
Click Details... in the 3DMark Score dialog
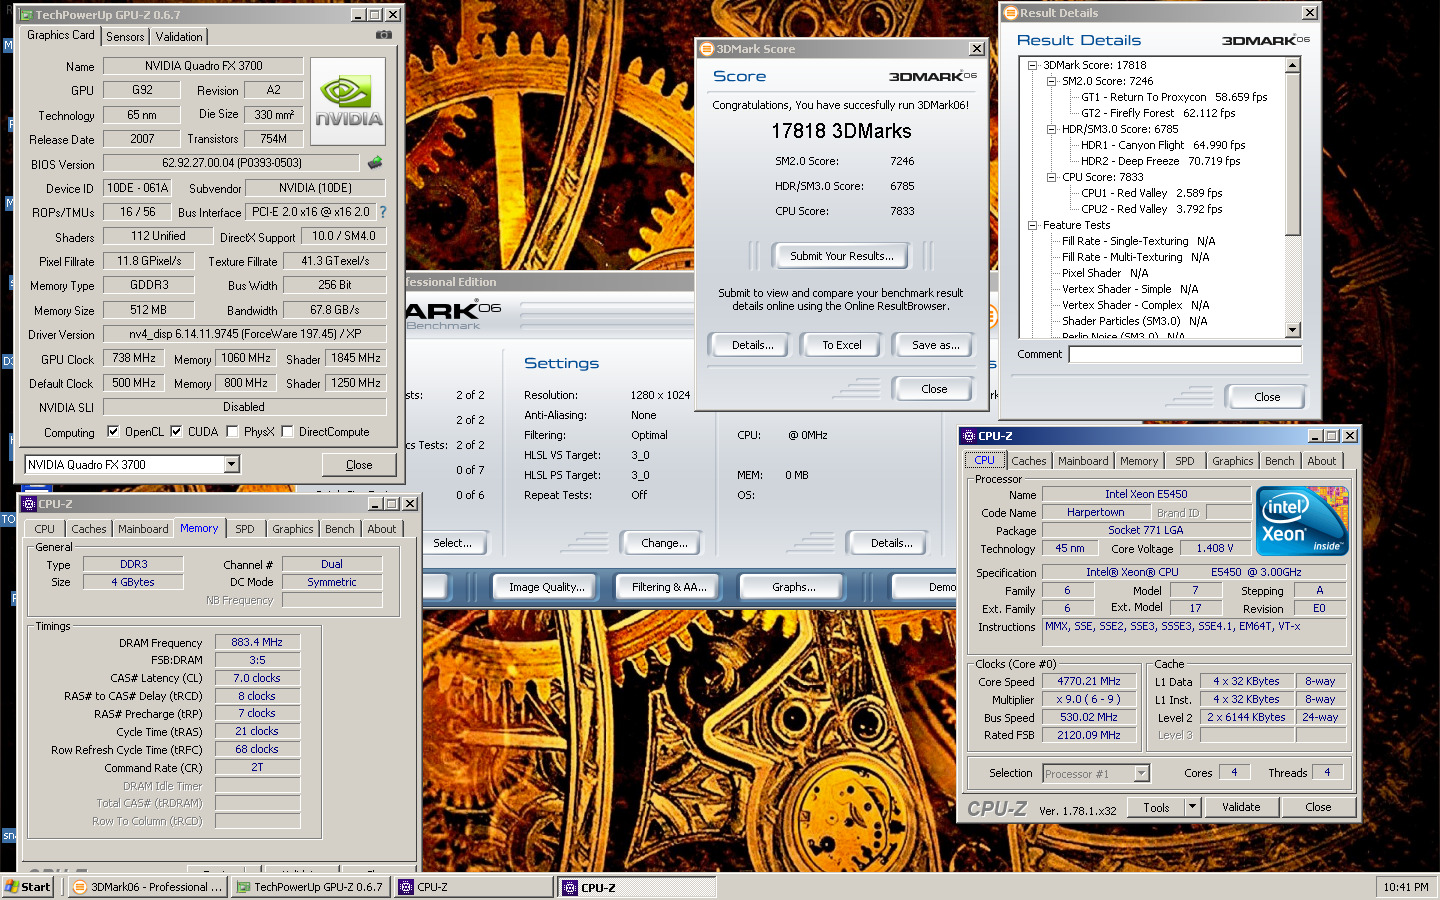(x=752, y=345)
